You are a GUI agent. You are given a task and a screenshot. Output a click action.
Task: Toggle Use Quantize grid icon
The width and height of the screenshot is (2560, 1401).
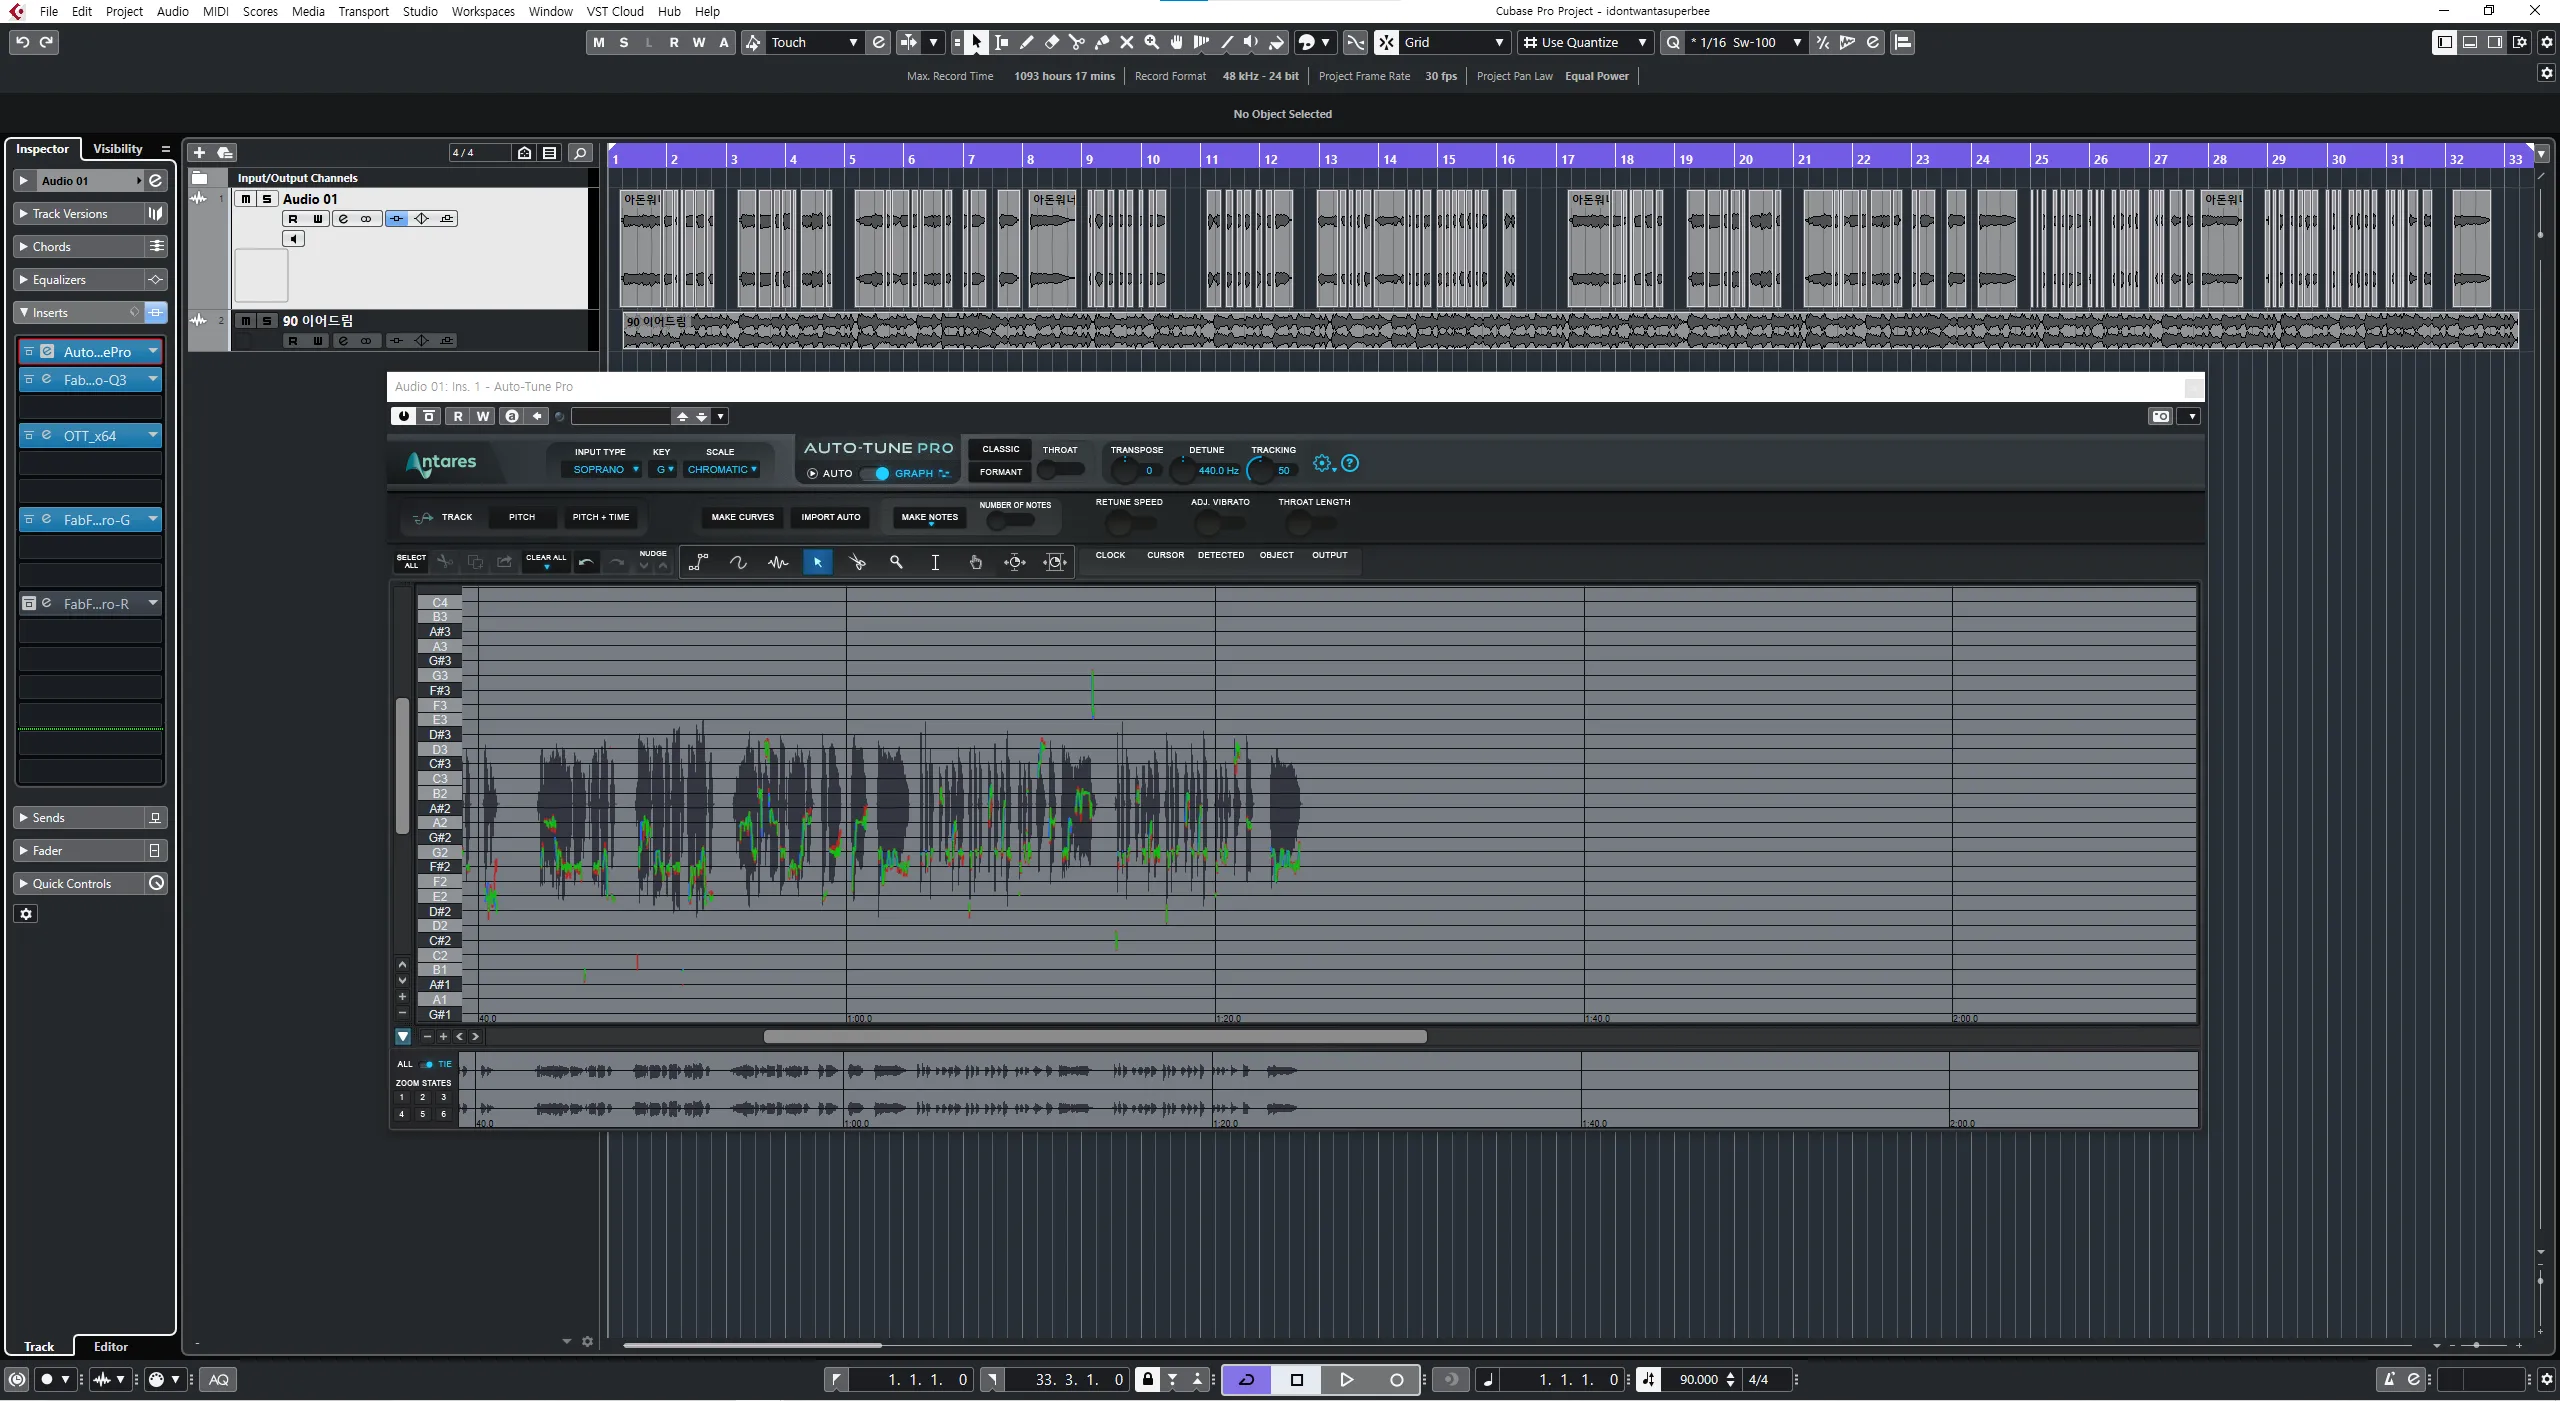point(1529,42)
